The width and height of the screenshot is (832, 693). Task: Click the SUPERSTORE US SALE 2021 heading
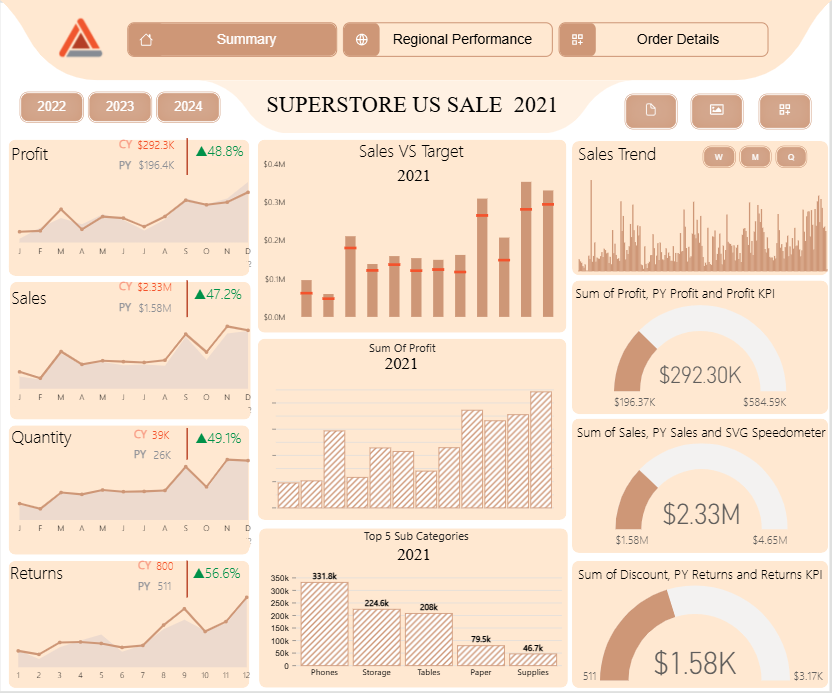pyautogui.click(x=412, y=105)
